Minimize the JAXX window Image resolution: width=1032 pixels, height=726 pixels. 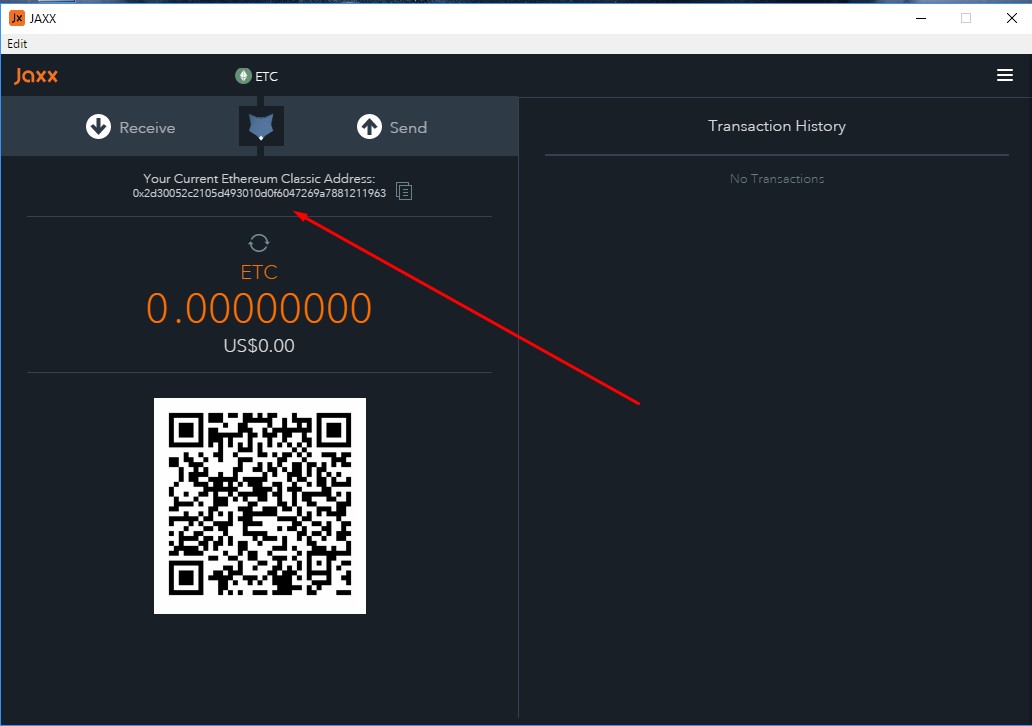click(921, 18)
